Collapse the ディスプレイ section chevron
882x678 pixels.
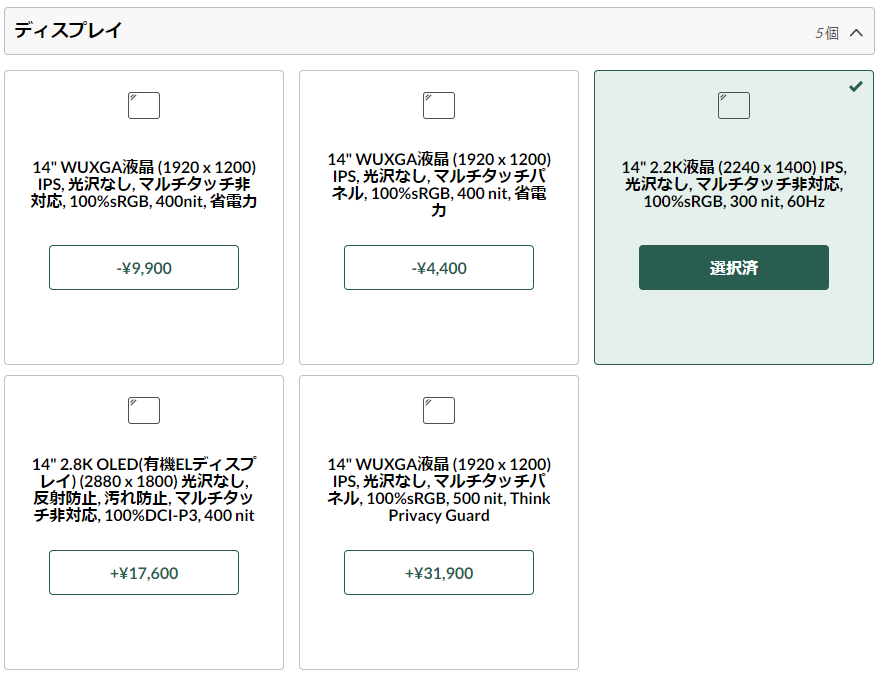[x=856, y=33]
